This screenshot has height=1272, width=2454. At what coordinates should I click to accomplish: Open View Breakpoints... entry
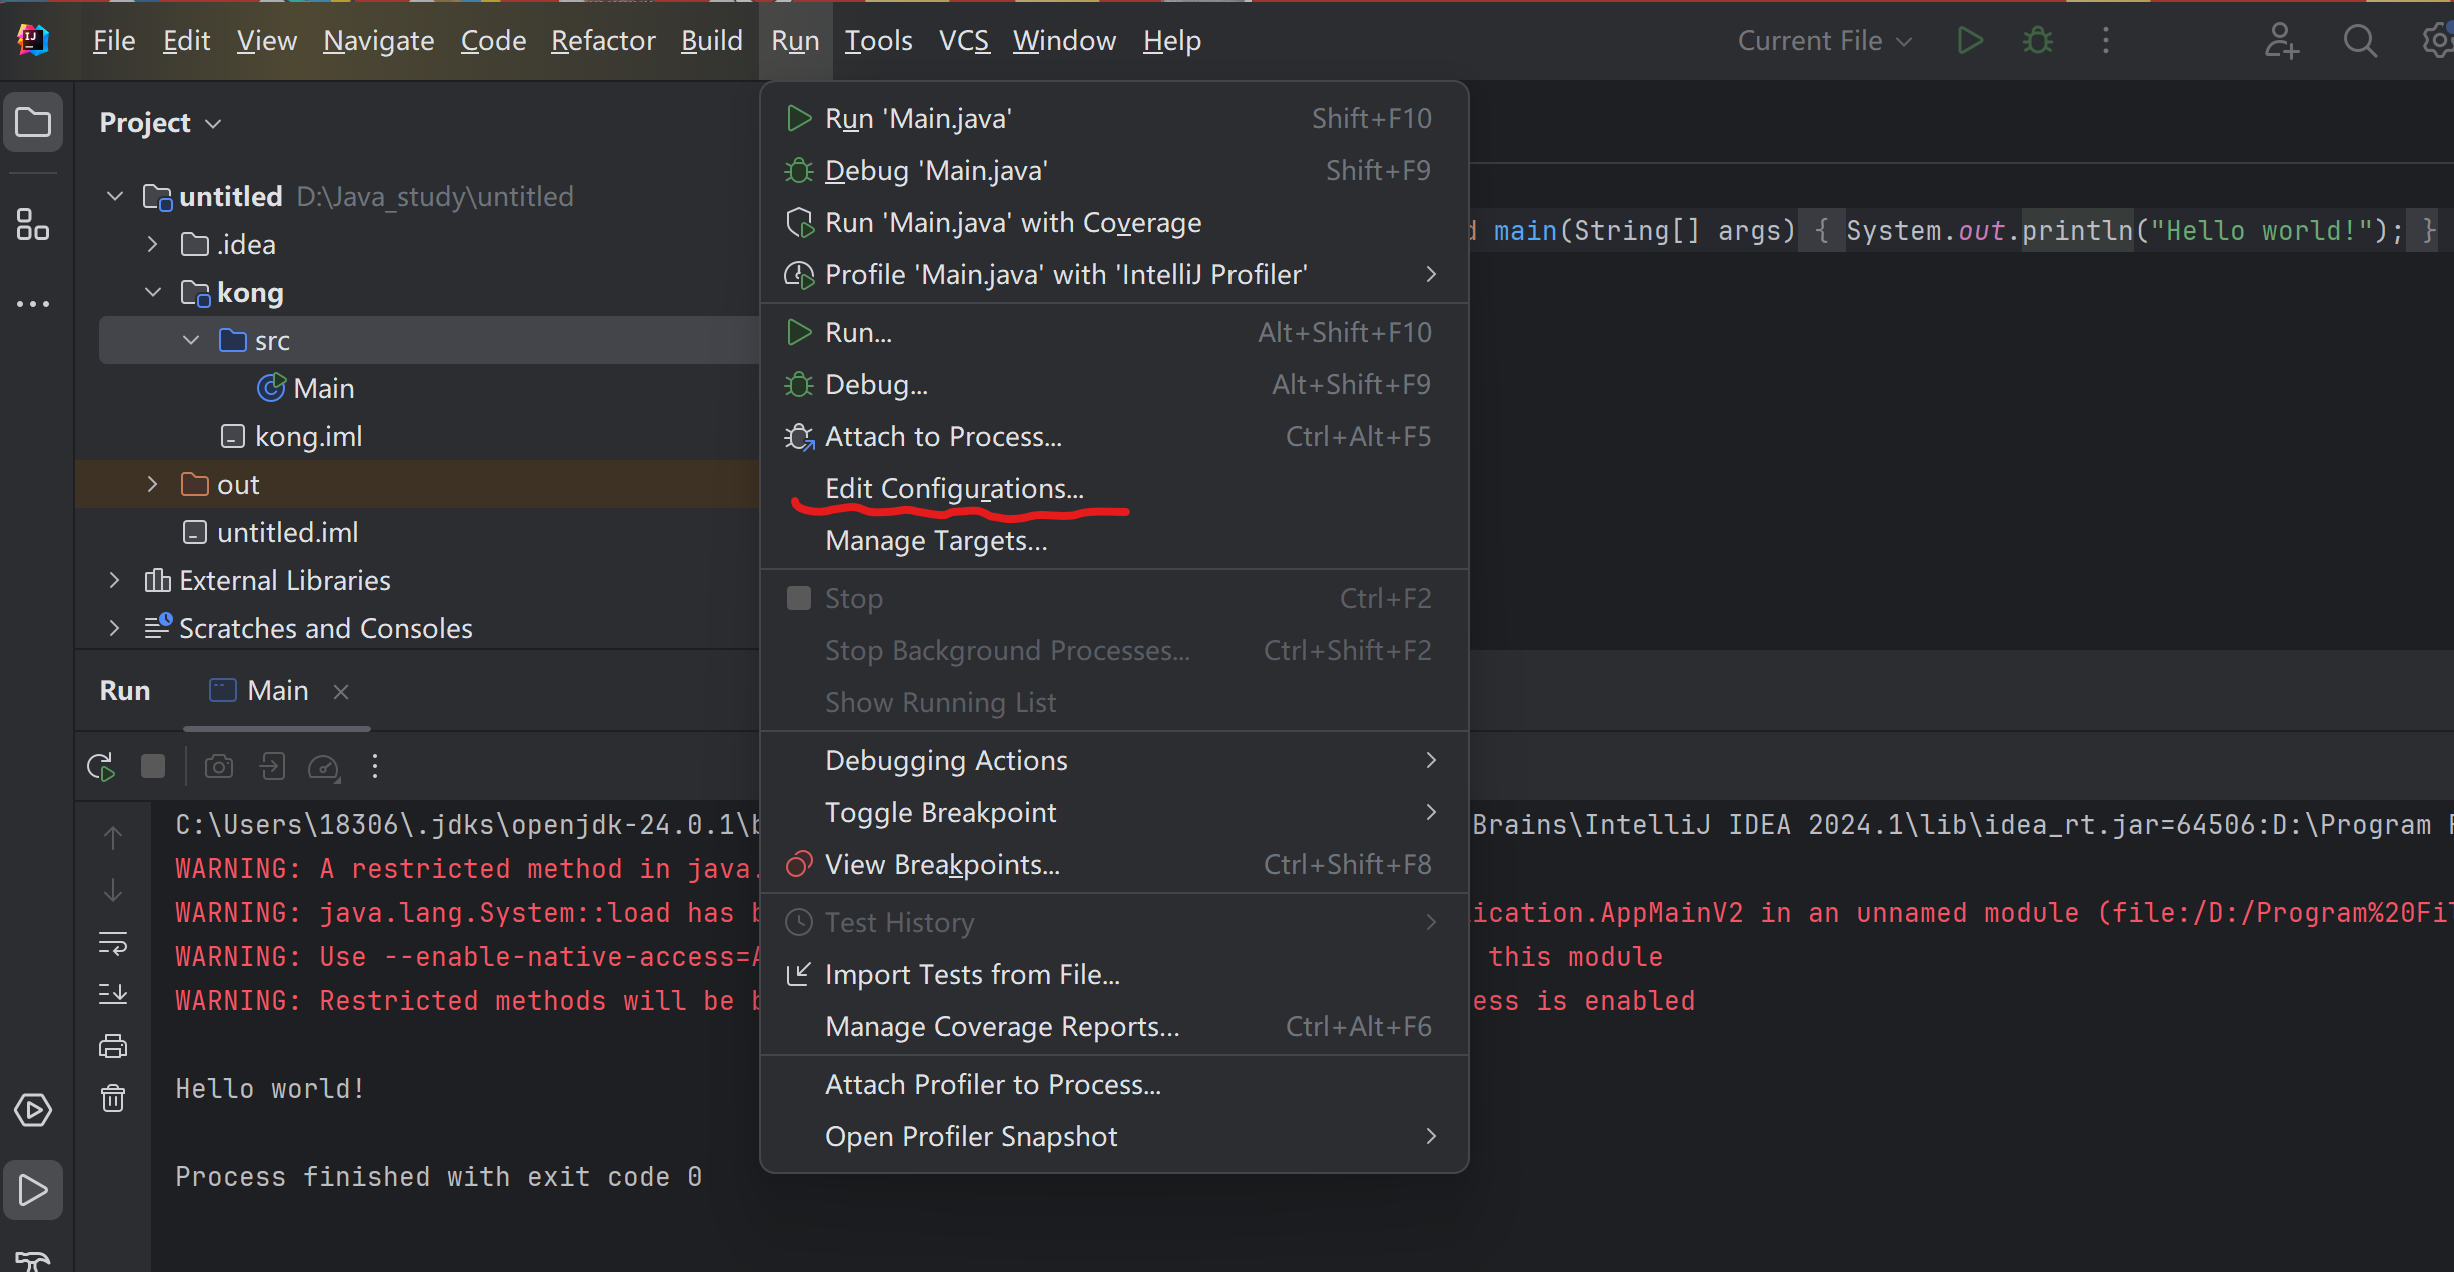[x=1114, y=865]
